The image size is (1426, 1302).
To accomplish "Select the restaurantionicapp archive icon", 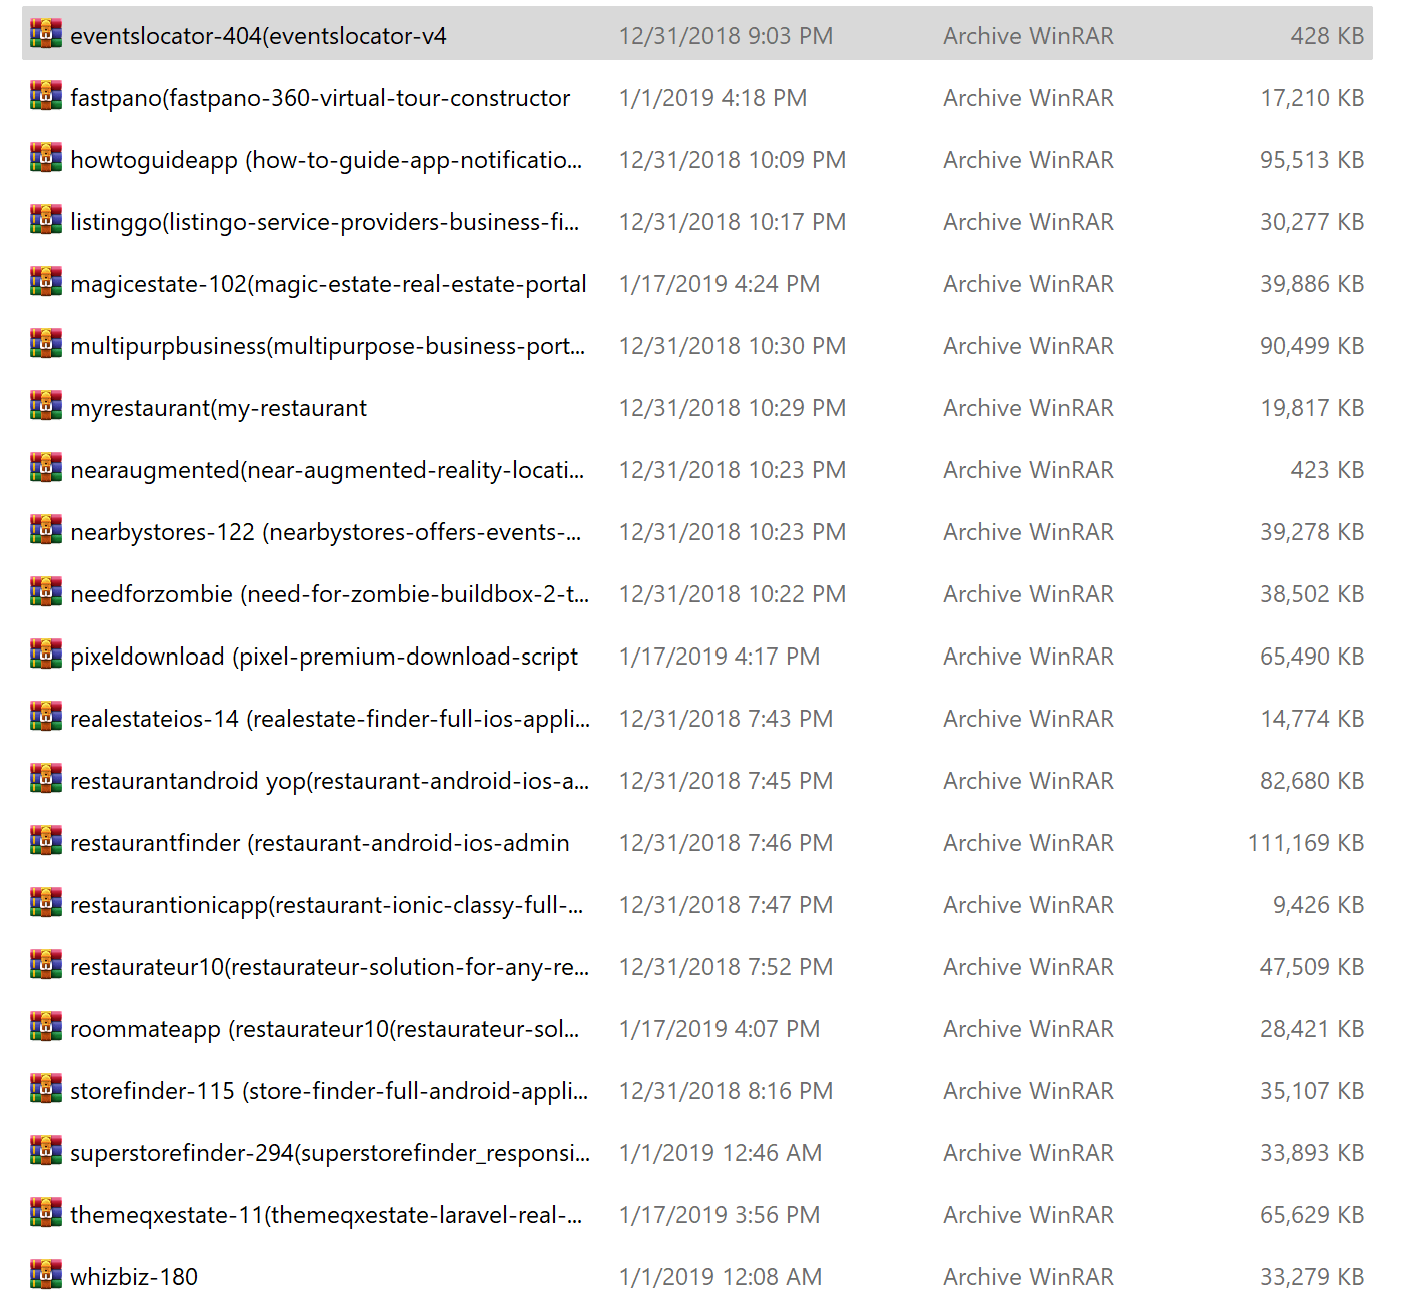I will click(x=46, y=903).
